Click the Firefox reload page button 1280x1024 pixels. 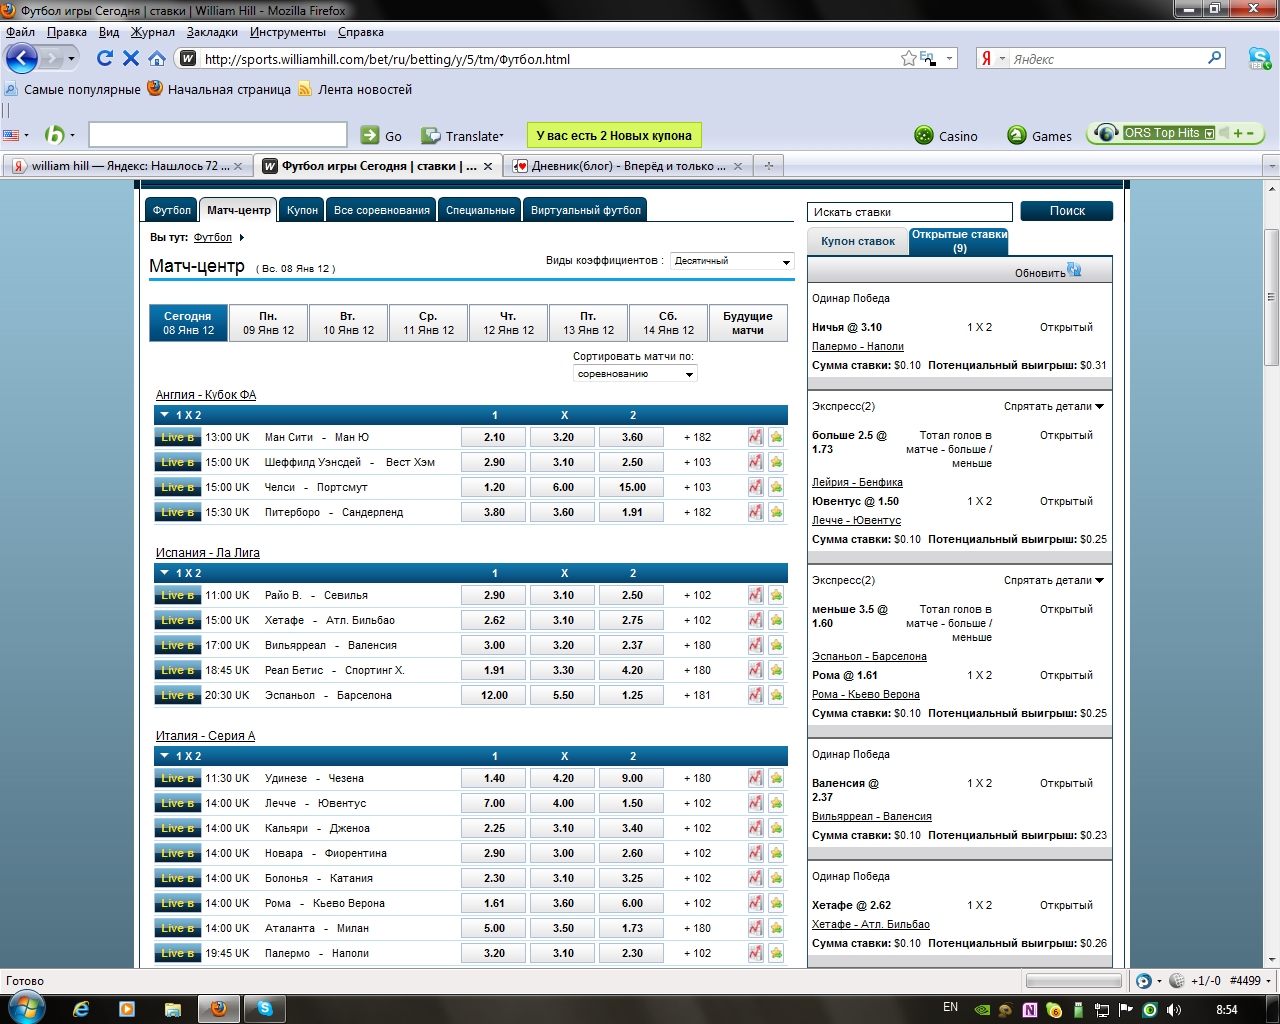104,59
